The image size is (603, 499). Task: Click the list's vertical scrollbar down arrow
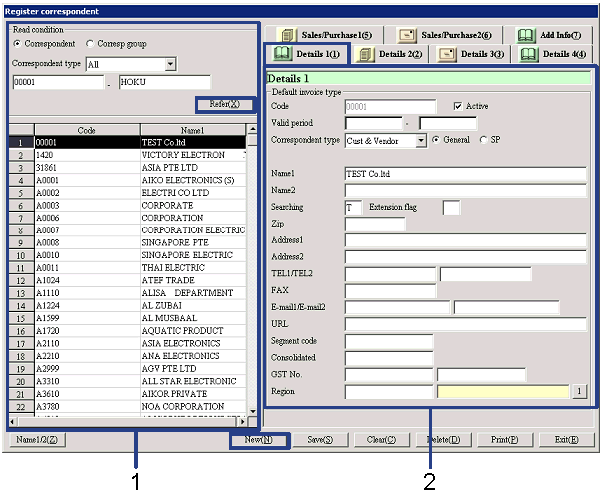coord(252,411)
